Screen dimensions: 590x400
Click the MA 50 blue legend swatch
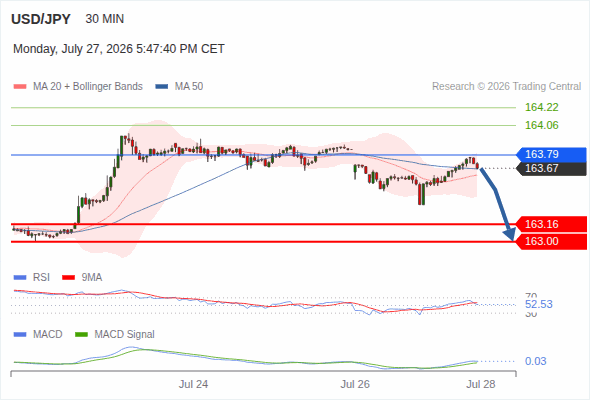click(x=161, y=87)
